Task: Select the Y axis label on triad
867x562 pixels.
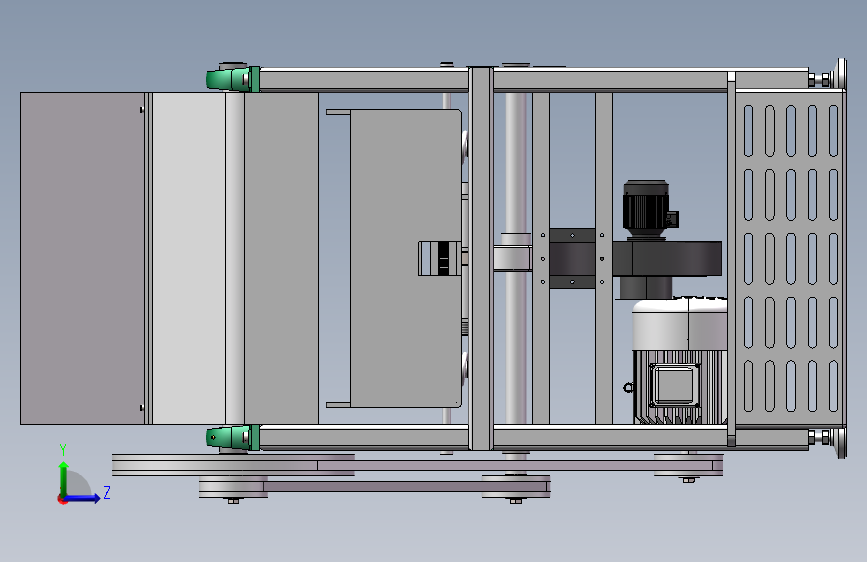Action: pos(63,450)
